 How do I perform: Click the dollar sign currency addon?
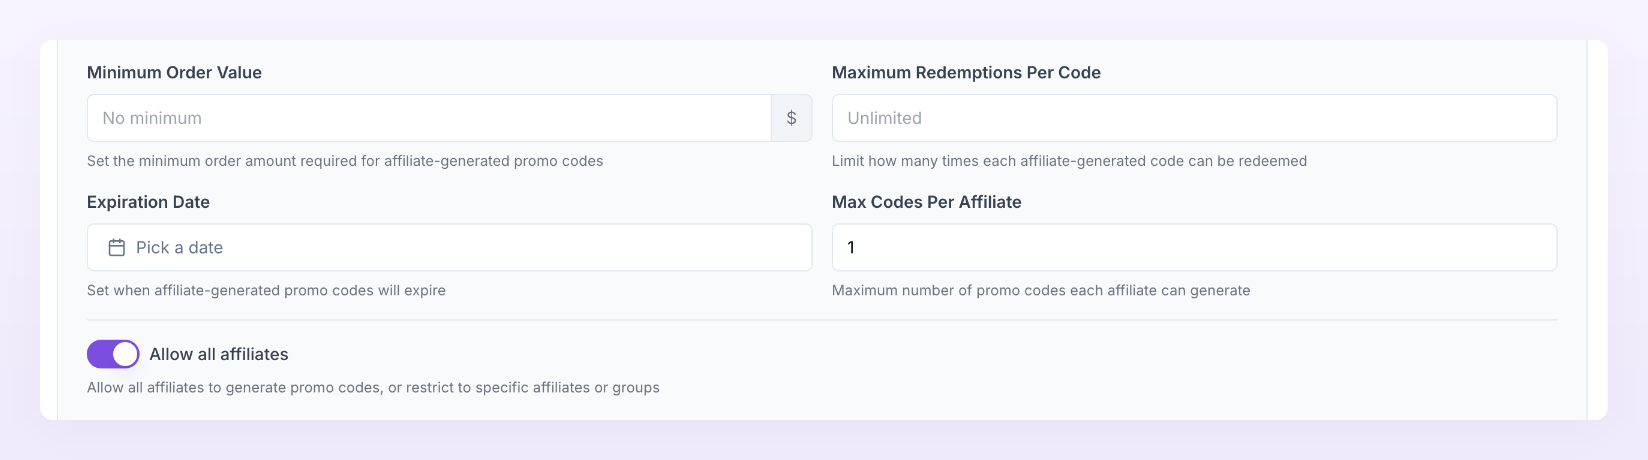[x=792, y=118]
